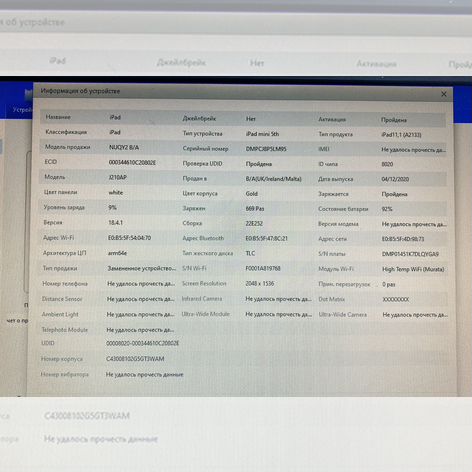Click the truncated Замененное устройство sale type value
This screenshot has width=472, height=472.
pyautogui.click(x=141, y=268)
